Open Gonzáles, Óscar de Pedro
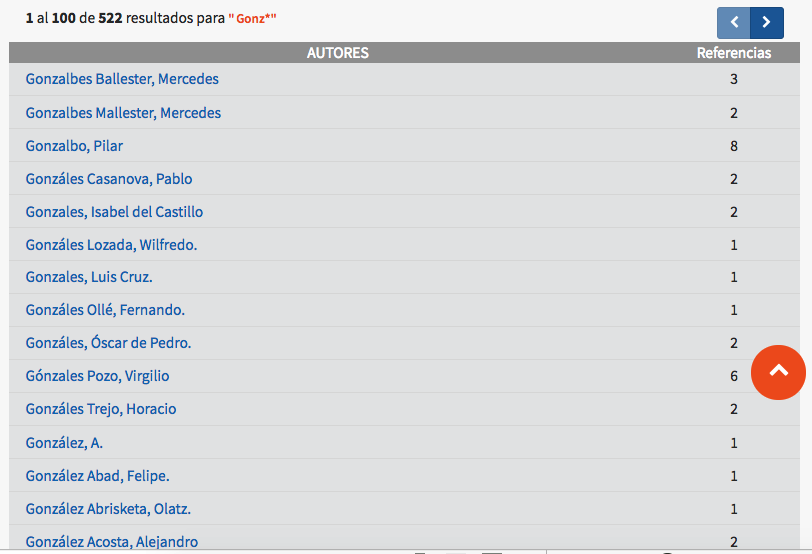812x554 pixels. [109, 343]
